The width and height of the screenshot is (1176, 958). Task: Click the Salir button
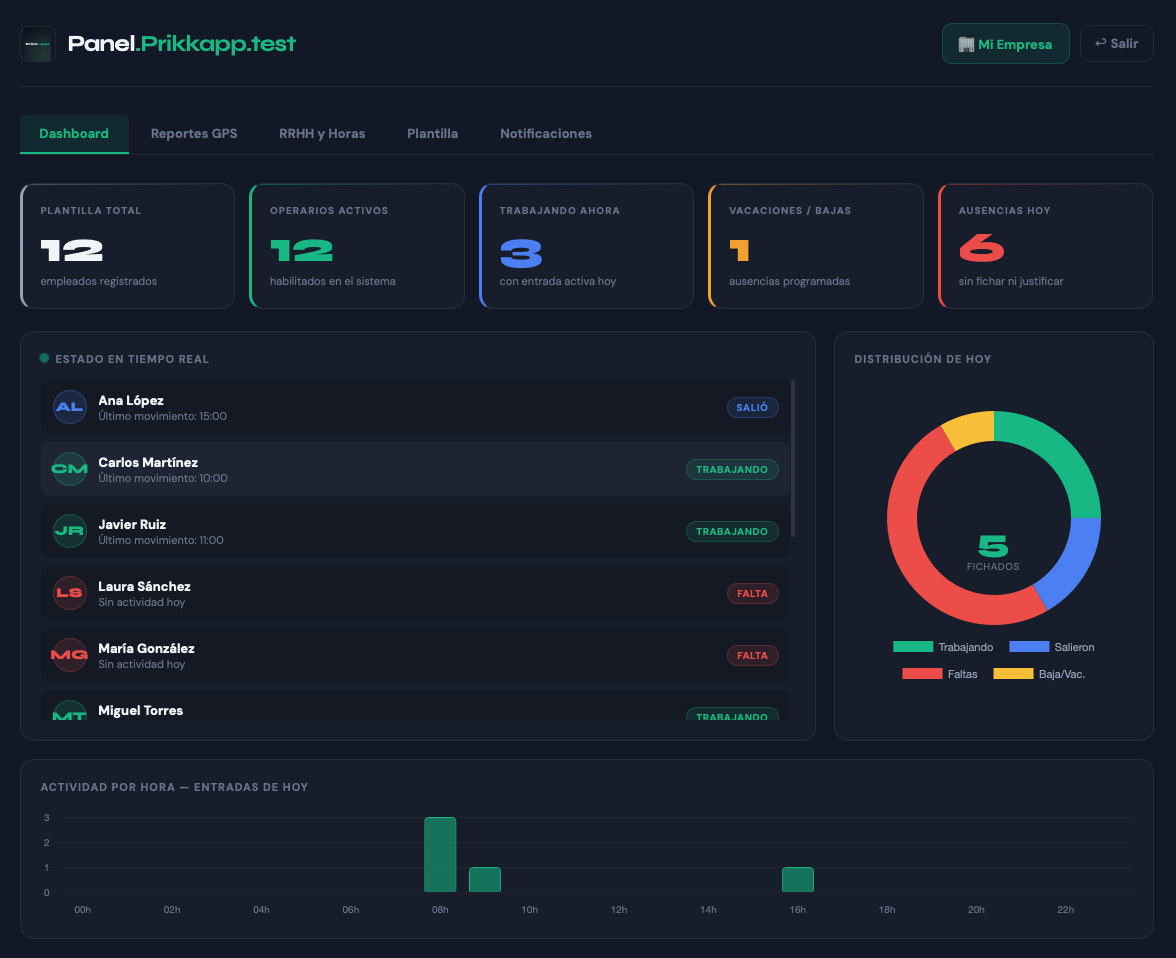coord(1117,43)
